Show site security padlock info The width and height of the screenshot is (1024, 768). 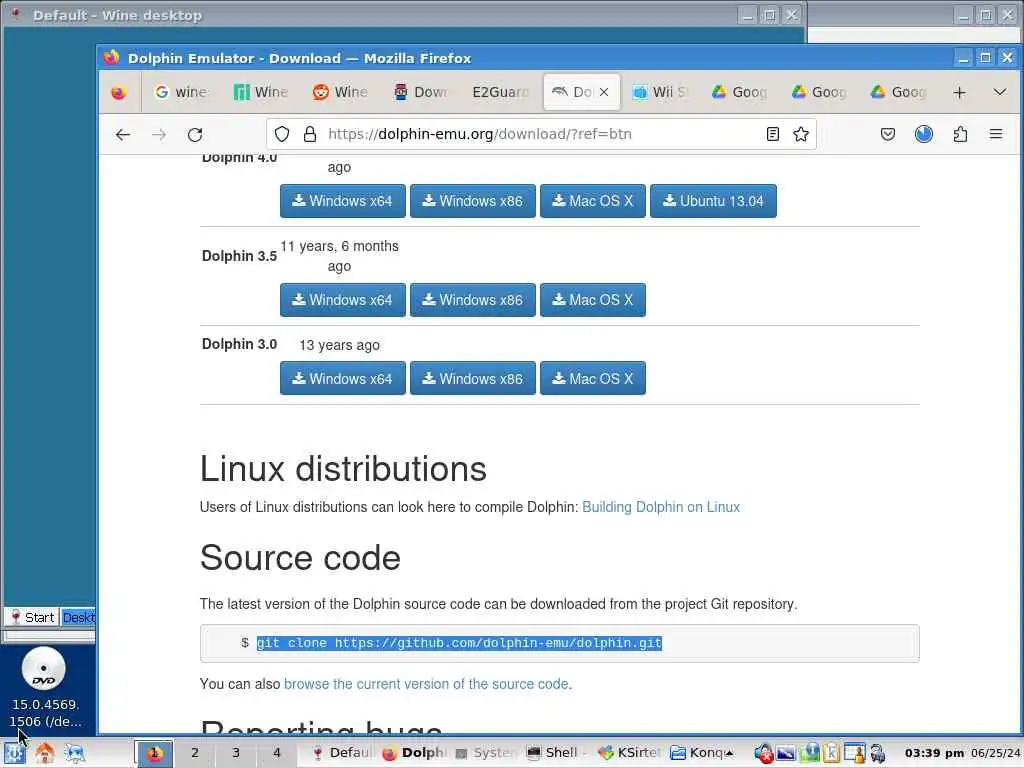pos(310,135)
